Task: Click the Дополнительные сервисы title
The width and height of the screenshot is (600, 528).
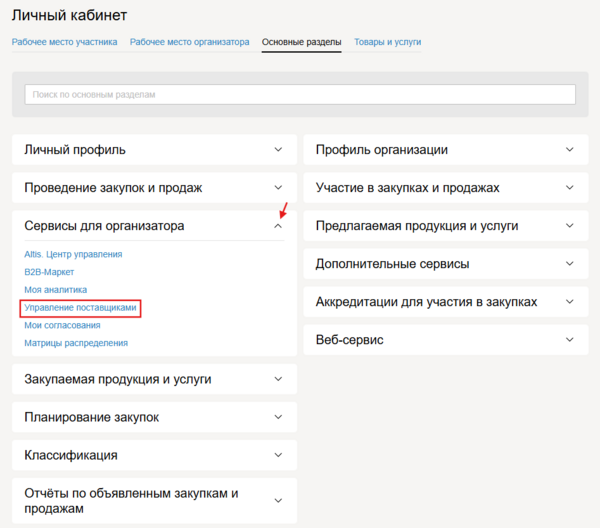Action: pyautogui.click(x=393, y=264)
